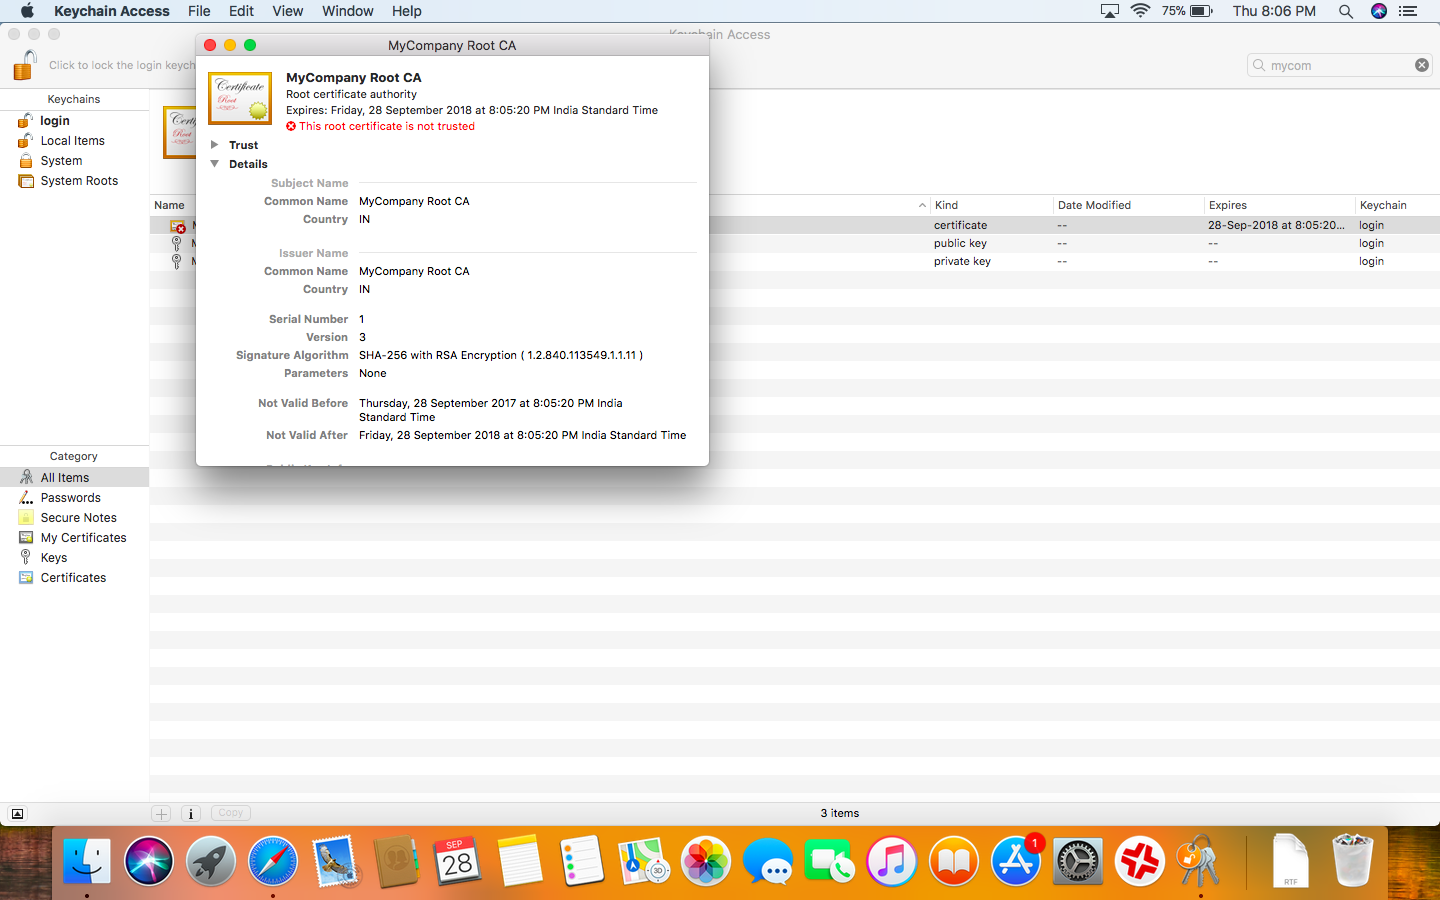Click the certificate icon in the dialog

coord(240,98)
